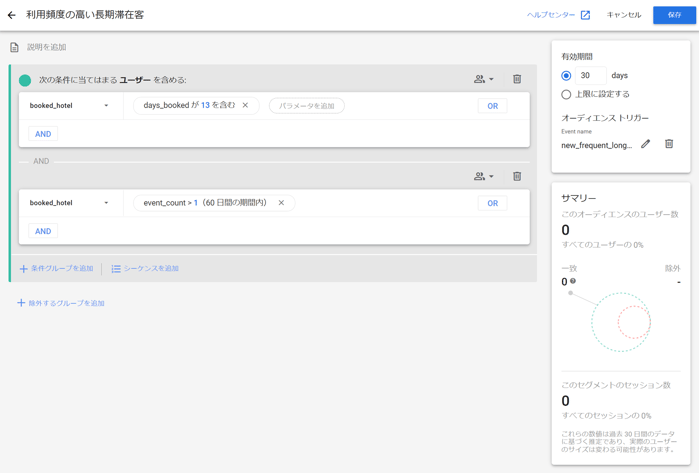Delete the second condition group trash icon

(x=517, y=176)
